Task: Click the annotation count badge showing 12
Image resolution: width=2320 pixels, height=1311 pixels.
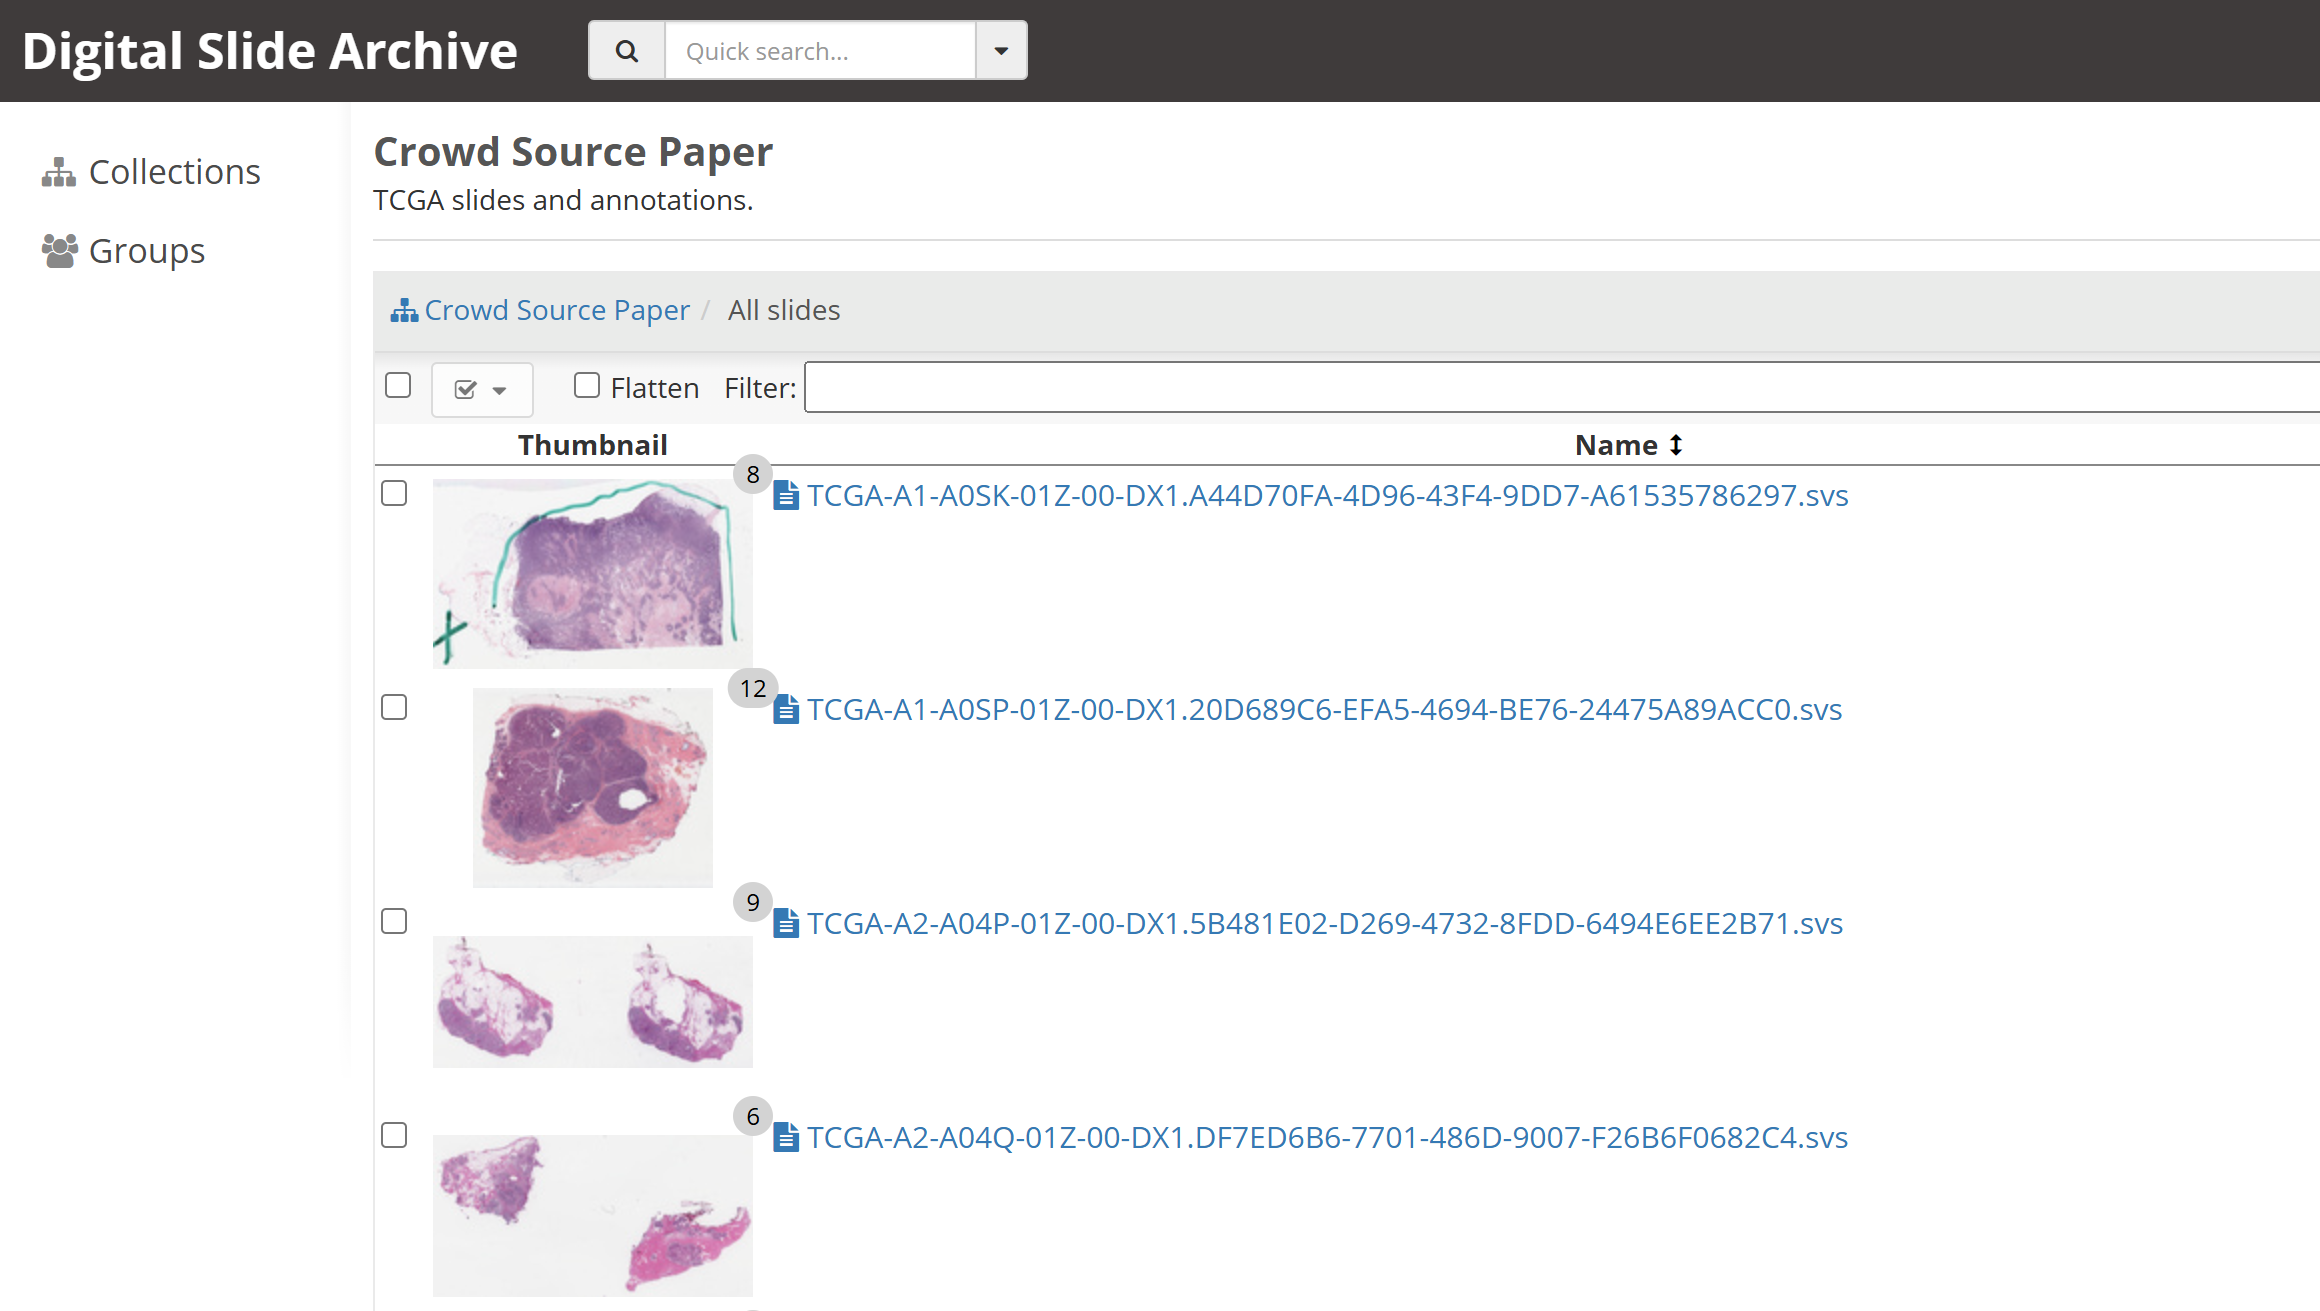Action: point(753,688)
